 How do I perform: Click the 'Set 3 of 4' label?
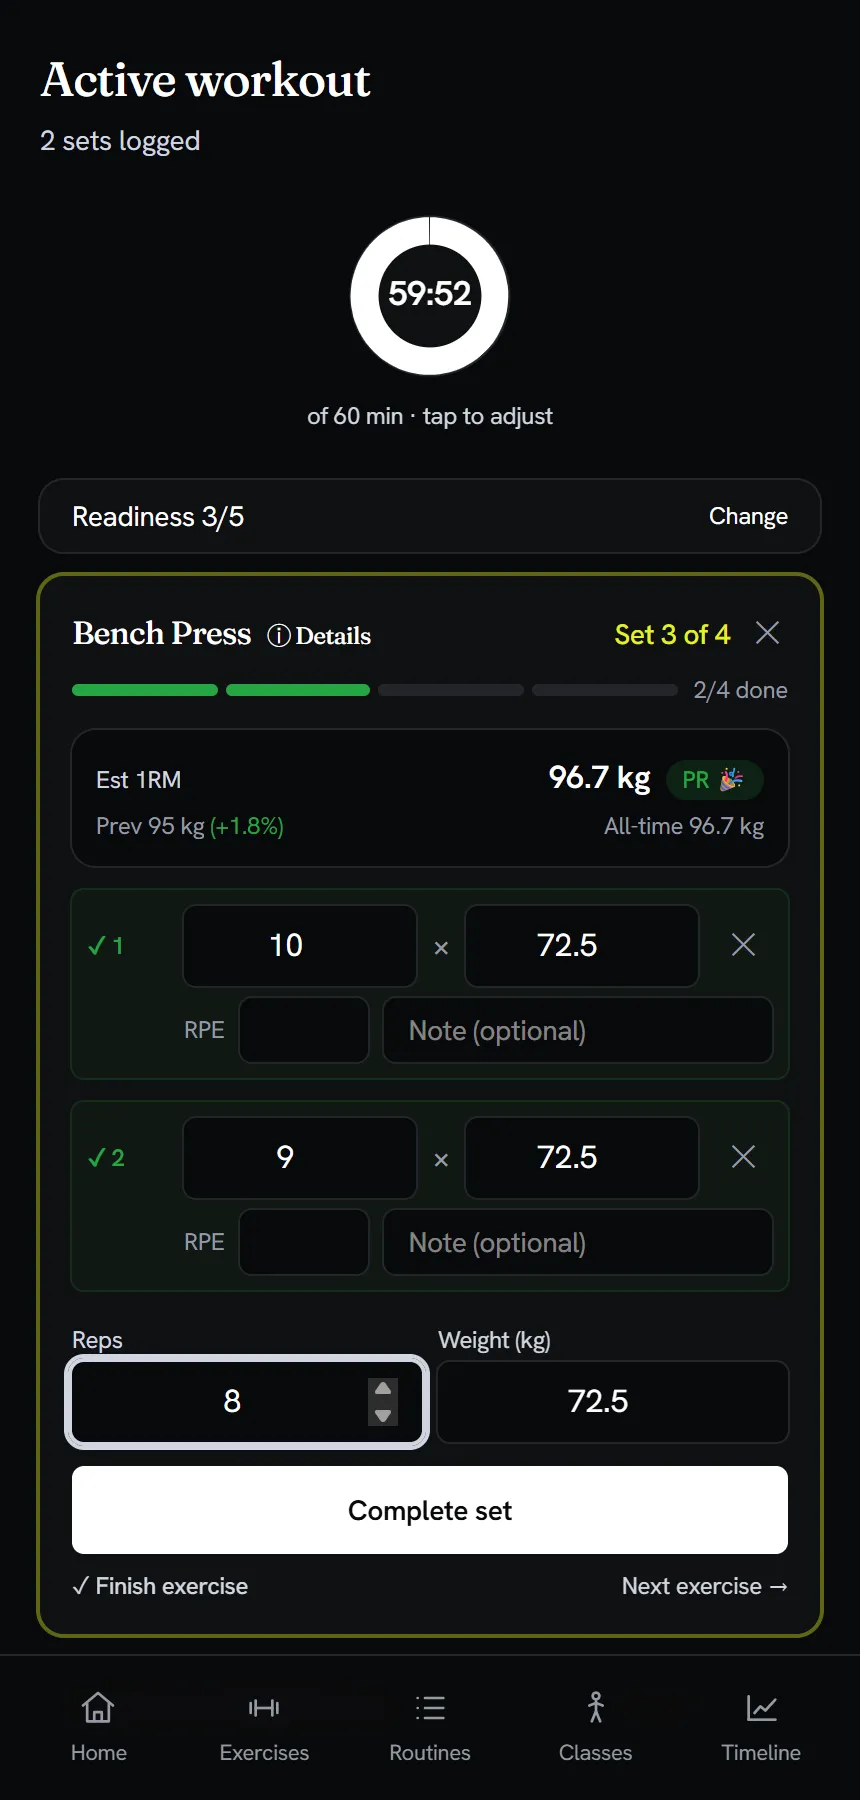[x=672, y=634]
